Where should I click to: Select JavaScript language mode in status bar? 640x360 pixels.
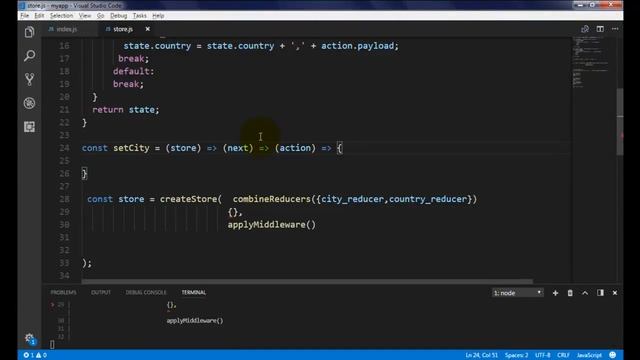click(x=589, y=355)
